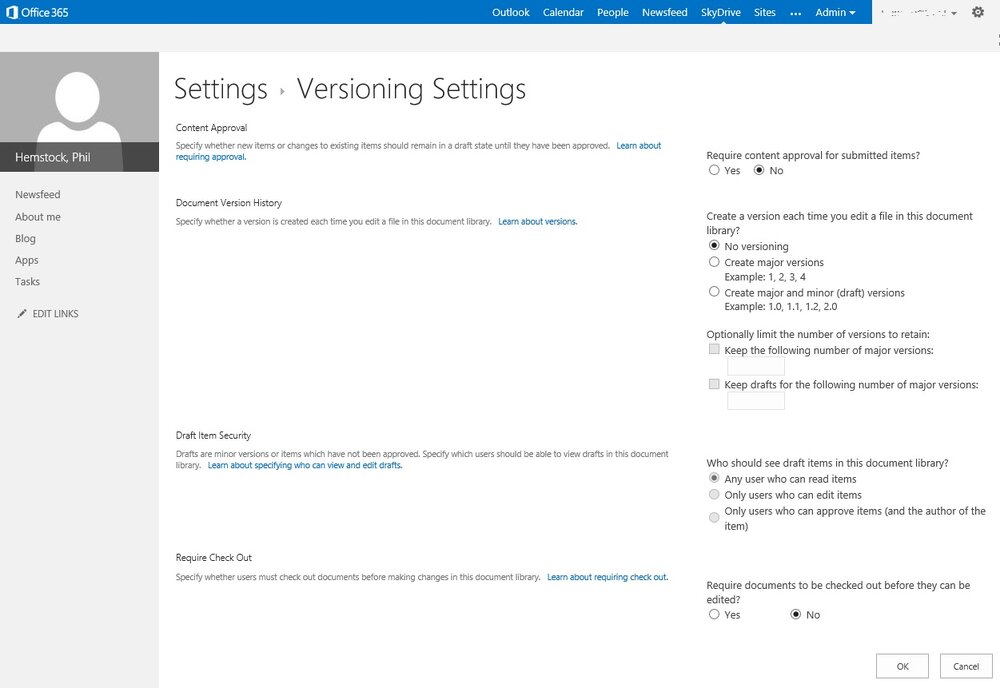Check Keep the following number of major versions
This screenshot has height=688, width=1000.
tap(714, 349)
